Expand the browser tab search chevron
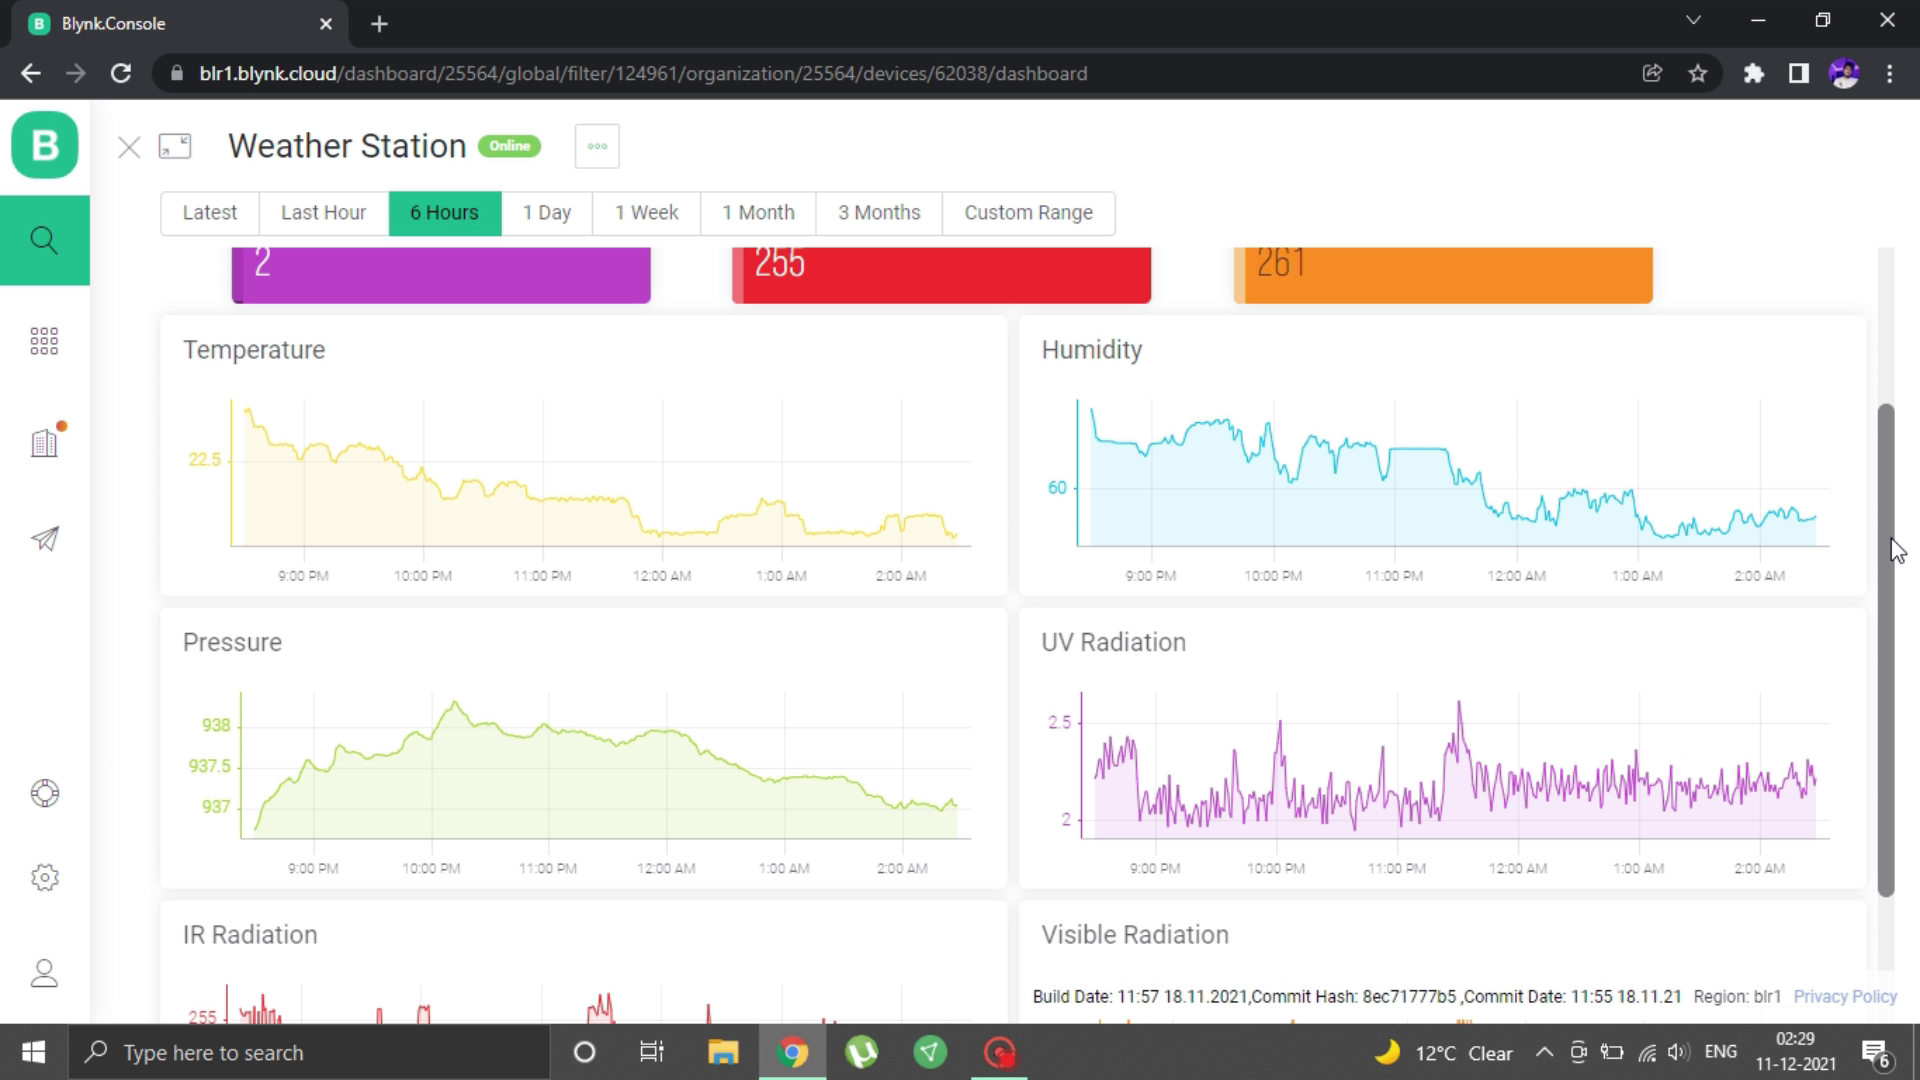The height and width of the screenshot is (1080, 1920). [x=1693, y=21]
